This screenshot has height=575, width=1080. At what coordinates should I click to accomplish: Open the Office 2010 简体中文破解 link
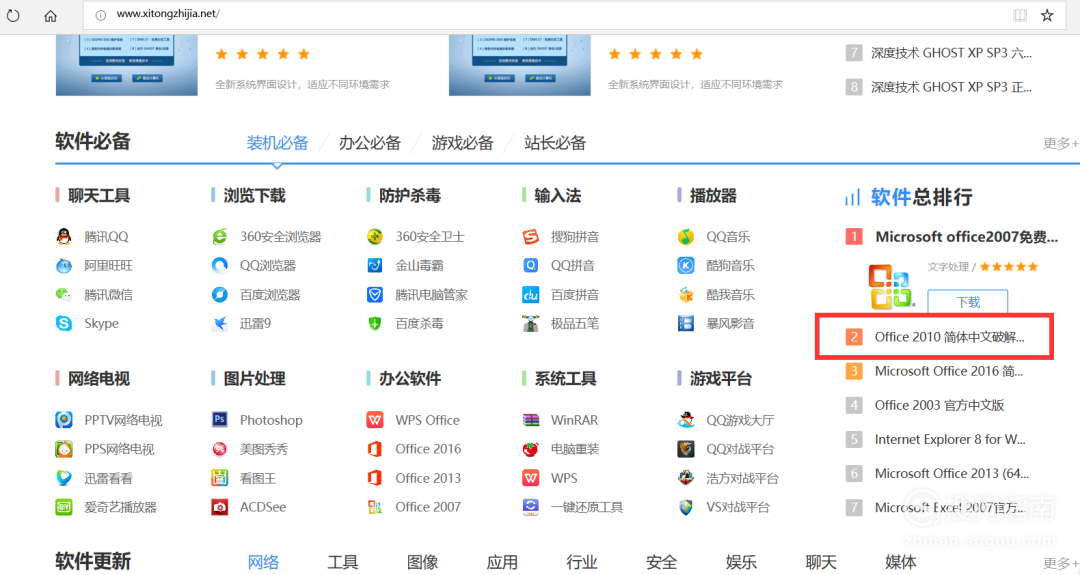(x=949, y=337)
